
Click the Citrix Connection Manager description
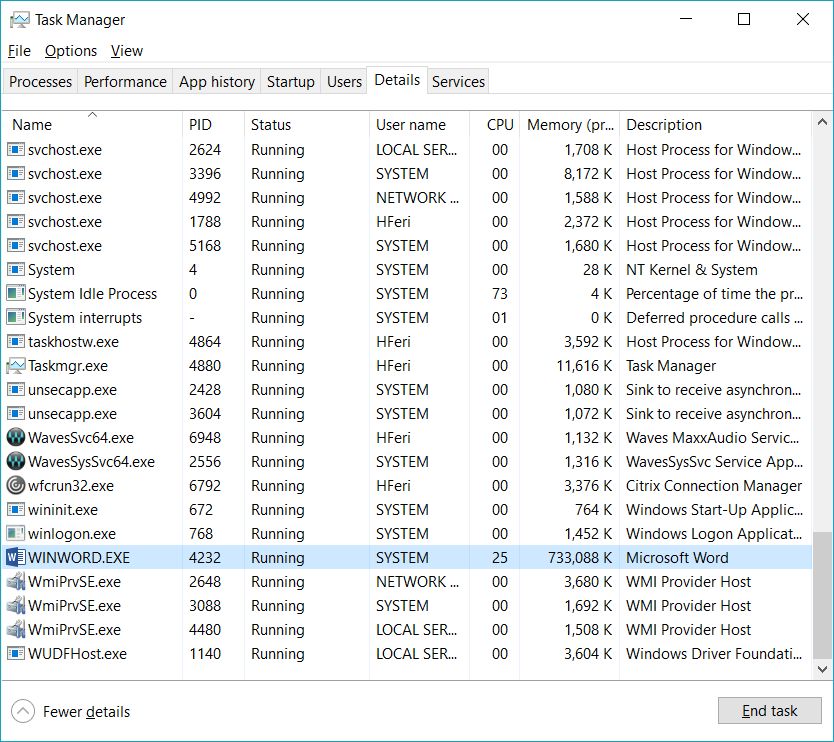714,486
